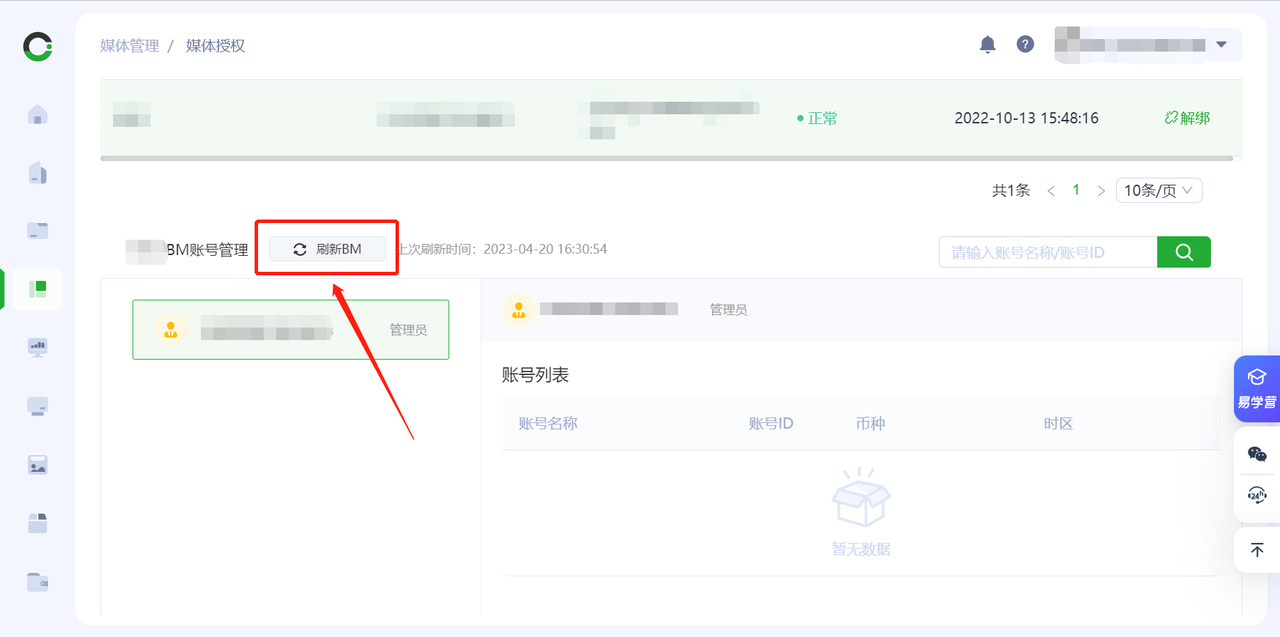Click the green search button
1280x637 pixels.
pos(1184,252)
